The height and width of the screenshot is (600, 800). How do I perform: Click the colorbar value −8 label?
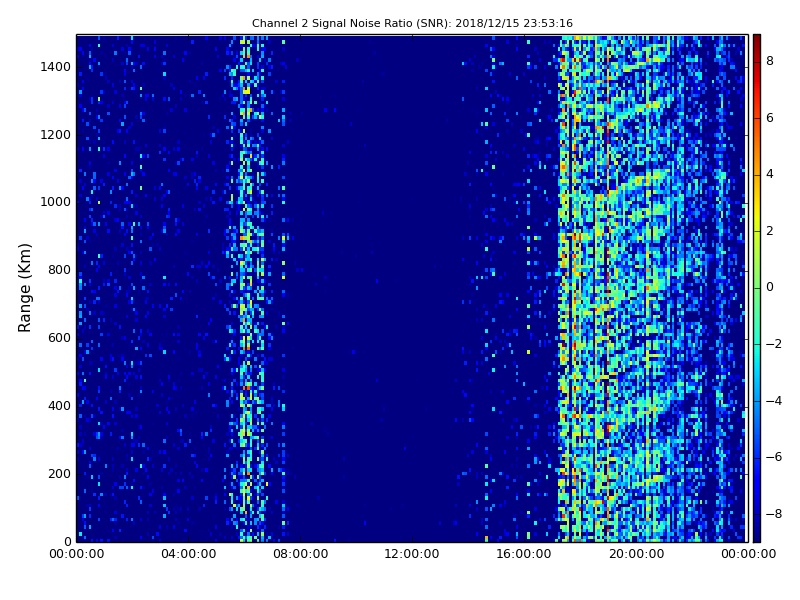[774, 514]
